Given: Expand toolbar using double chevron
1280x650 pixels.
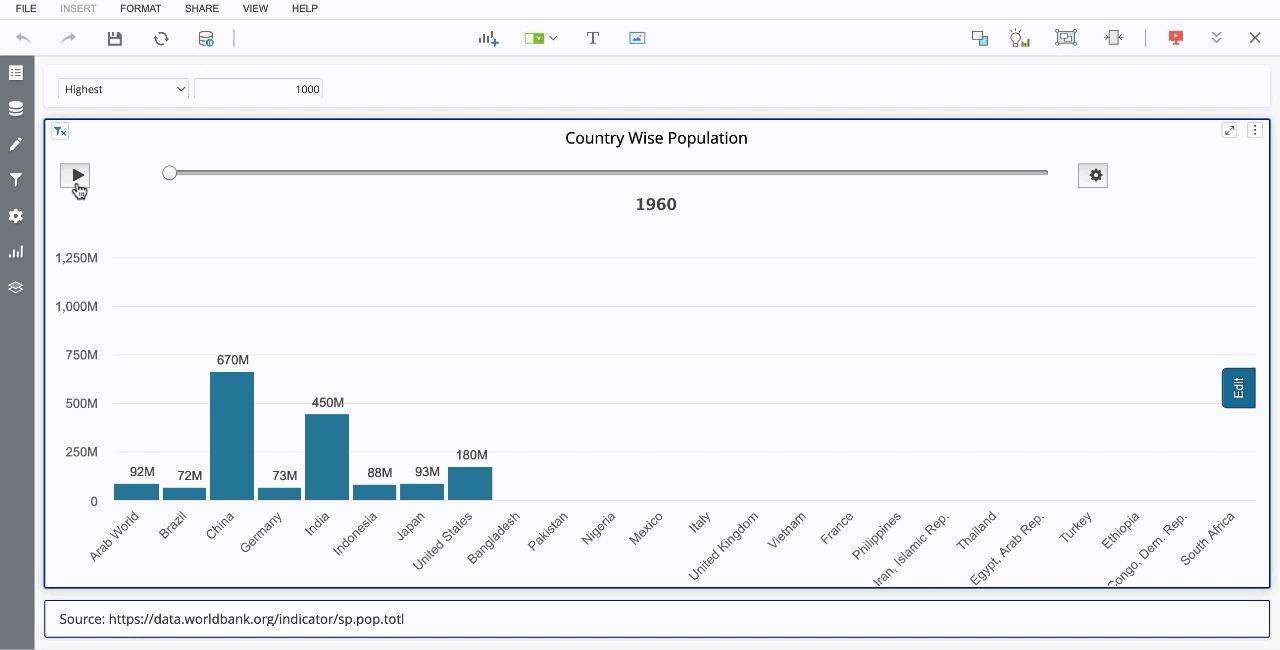Looking at the screenshot, I should [x=1216, y=38].
